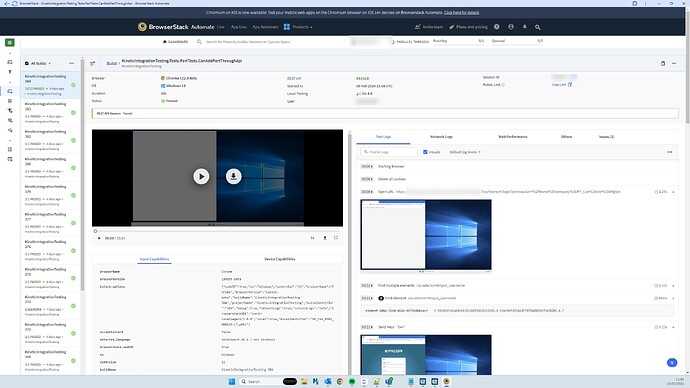This screenshot has width=690, height=388.
Task: Open notifications bell in top bar
Action: (525, 27)
